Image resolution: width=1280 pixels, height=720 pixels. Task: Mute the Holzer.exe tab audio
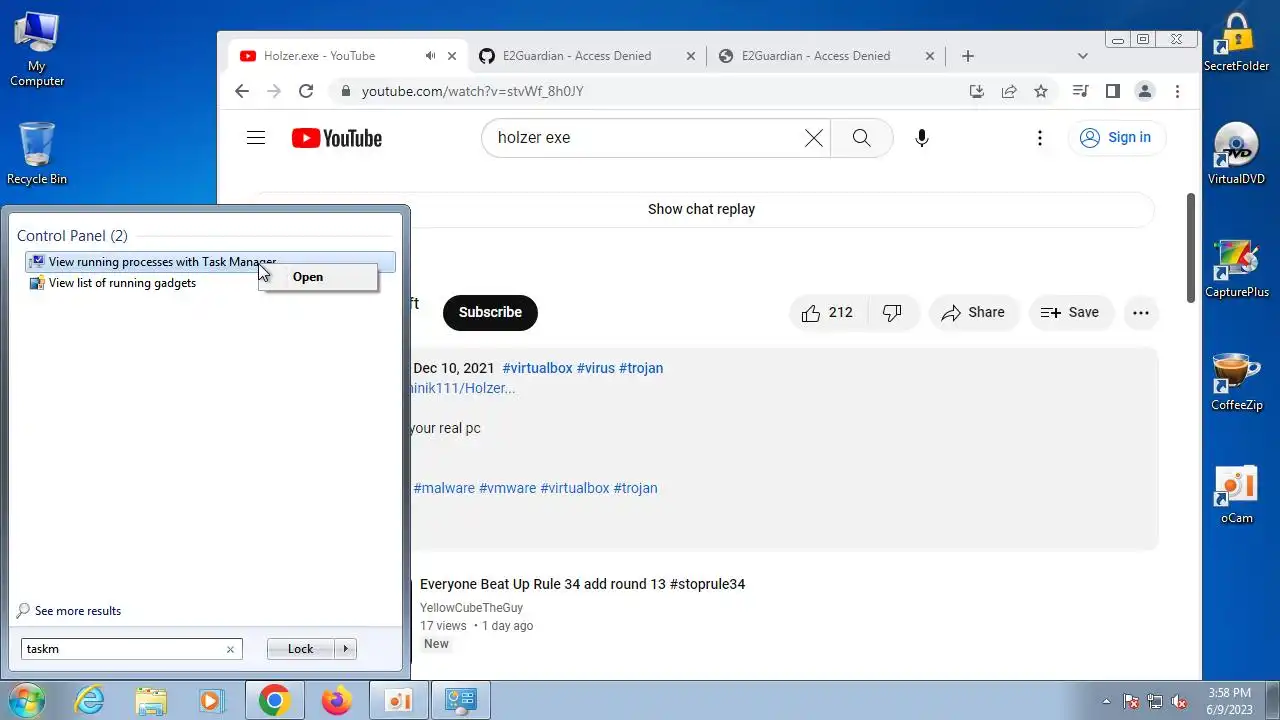pos(430,56)
